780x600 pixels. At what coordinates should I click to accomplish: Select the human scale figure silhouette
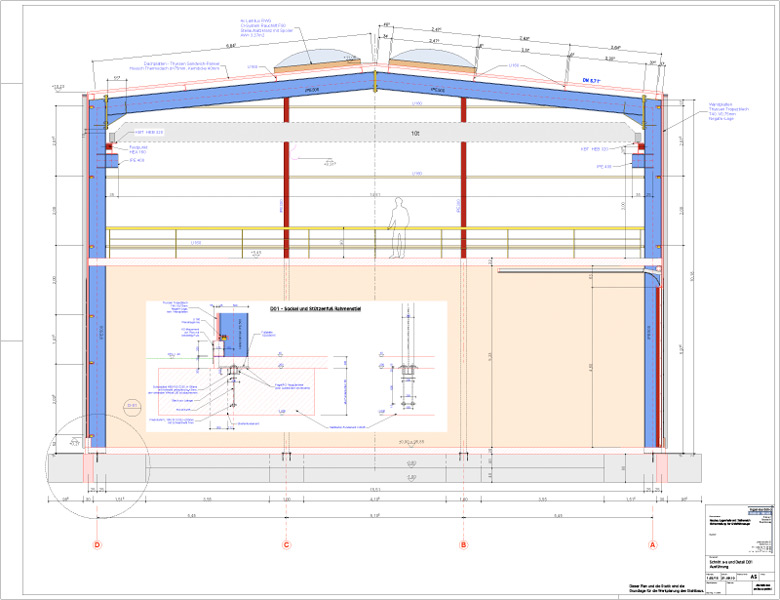coord(398,225)
